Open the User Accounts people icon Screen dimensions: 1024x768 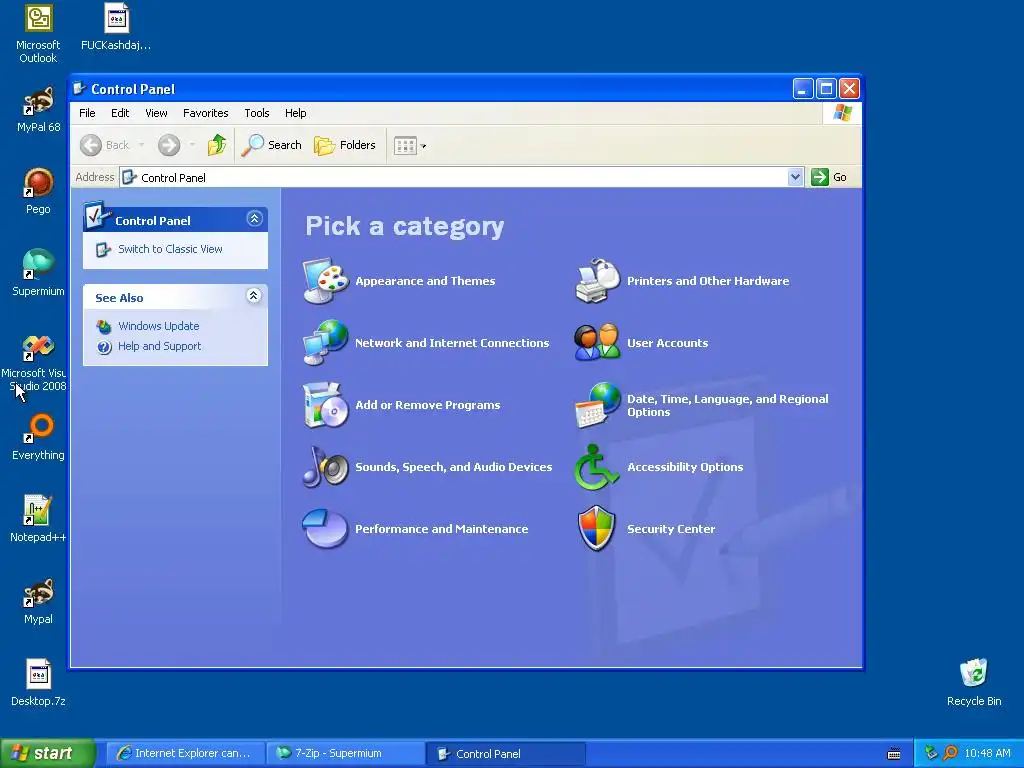click(x=598, y=343)
